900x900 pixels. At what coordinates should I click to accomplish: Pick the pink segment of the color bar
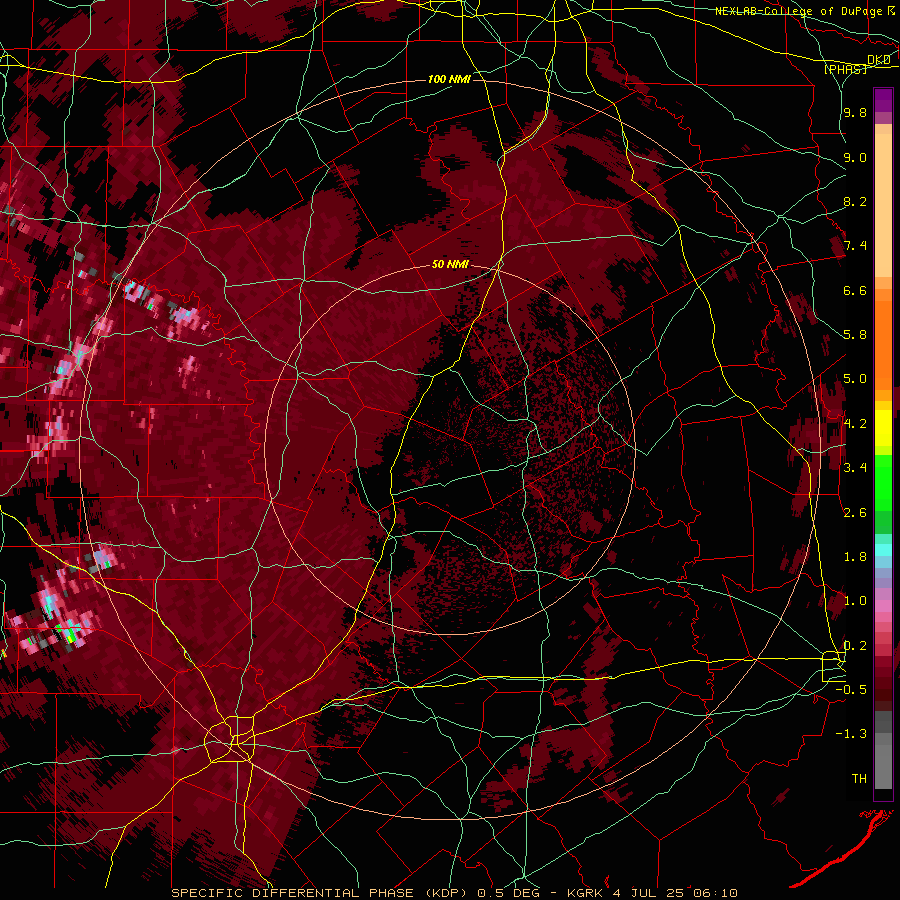(x=883, y=606)
